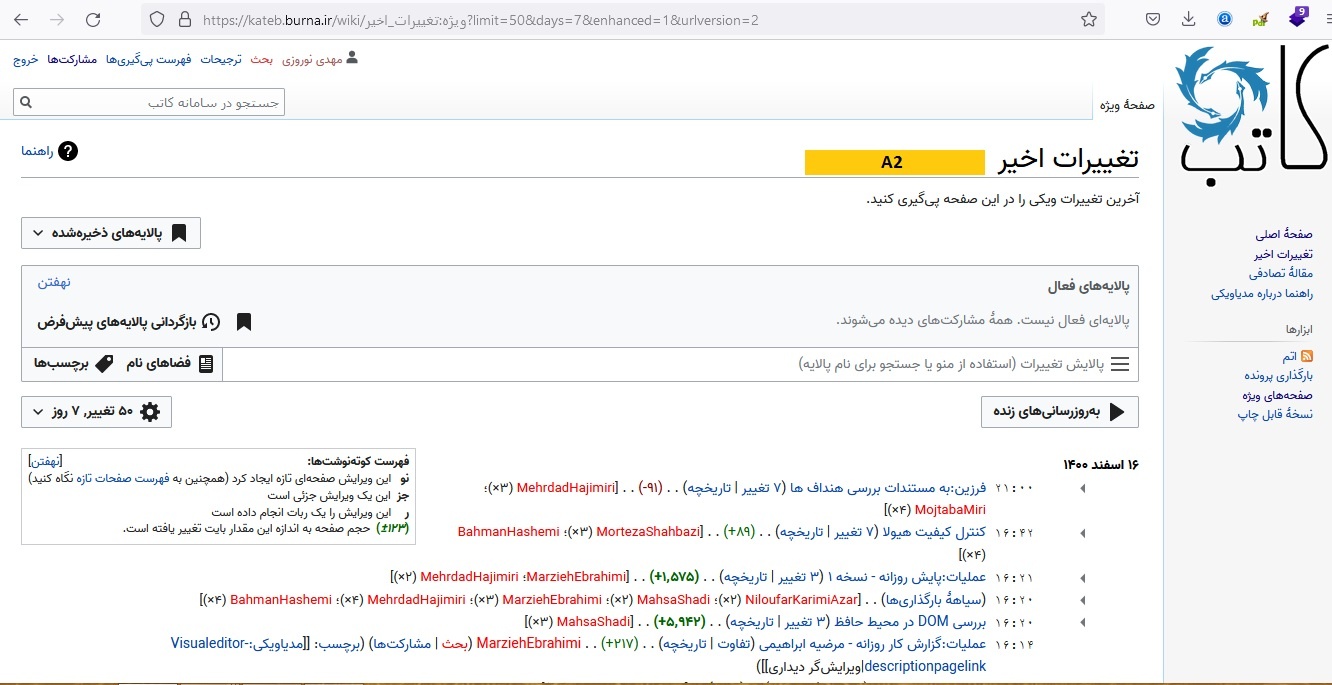Open the special page tab
This screenshot has width=1332, height=685.
coord(1127,105)
